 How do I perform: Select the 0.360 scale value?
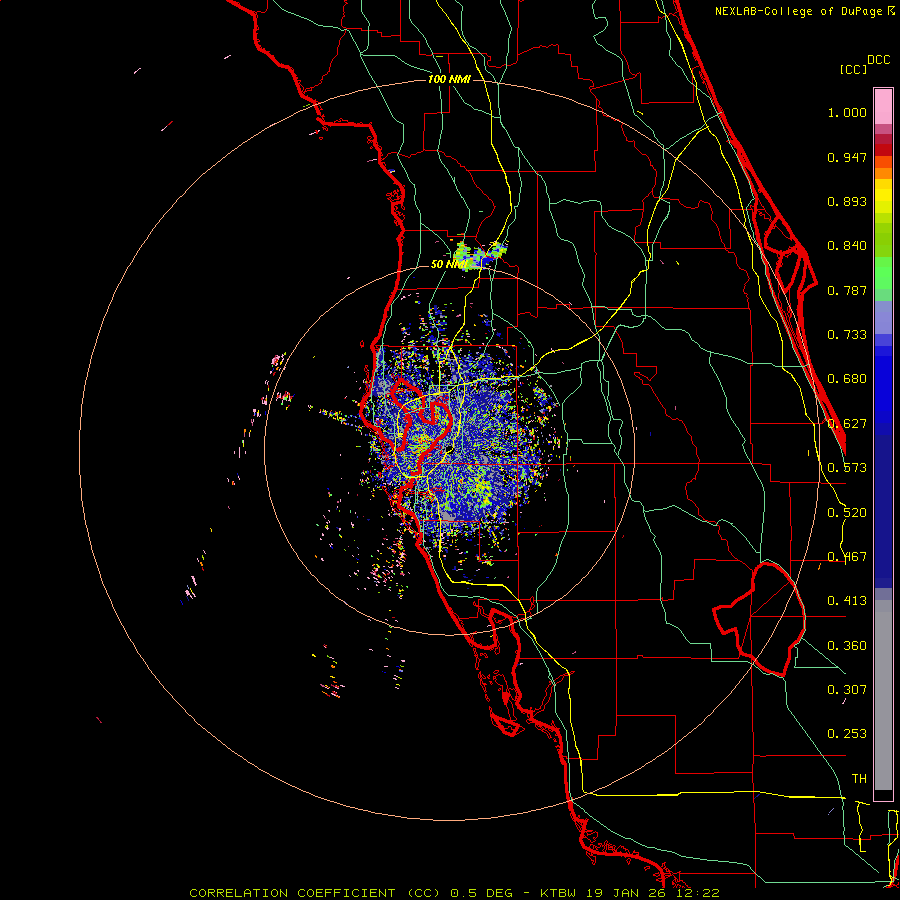(x=847, y=646)
